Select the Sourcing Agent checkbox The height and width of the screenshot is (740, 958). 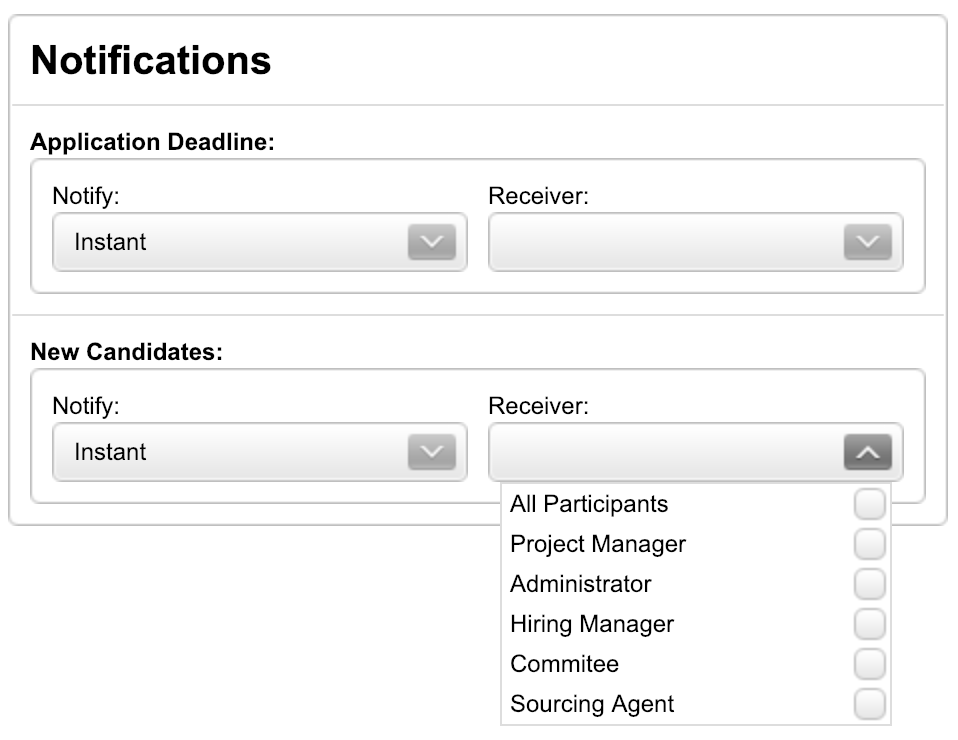(x=870, y=704)
